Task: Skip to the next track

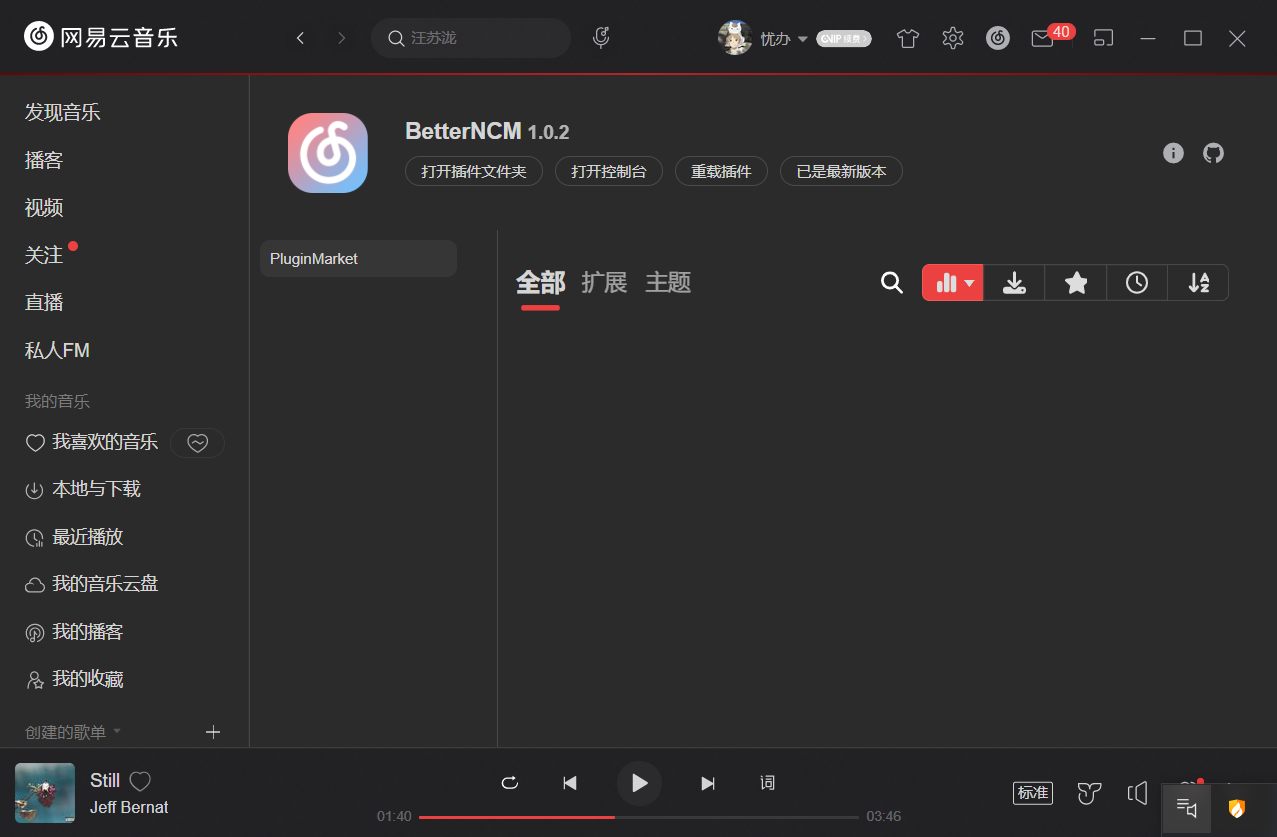Action: coord(708,783)
